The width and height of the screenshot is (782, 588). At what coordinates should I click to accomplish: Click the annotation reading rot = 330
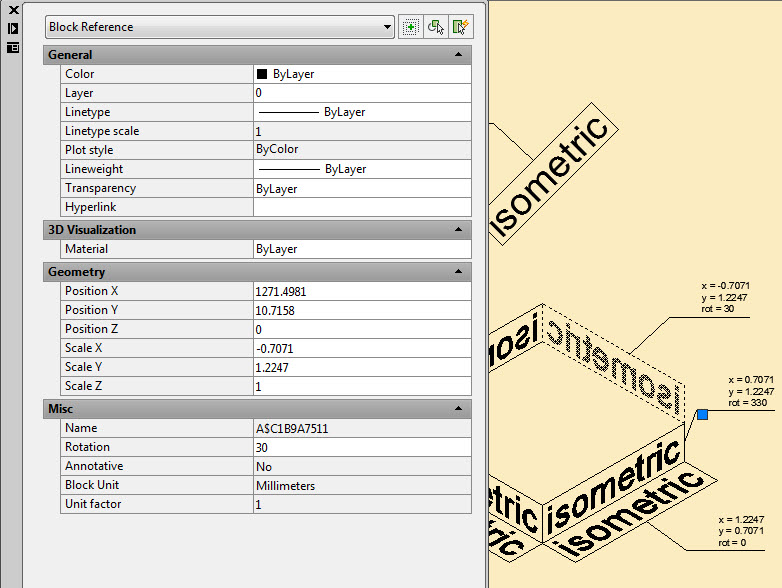747,402
